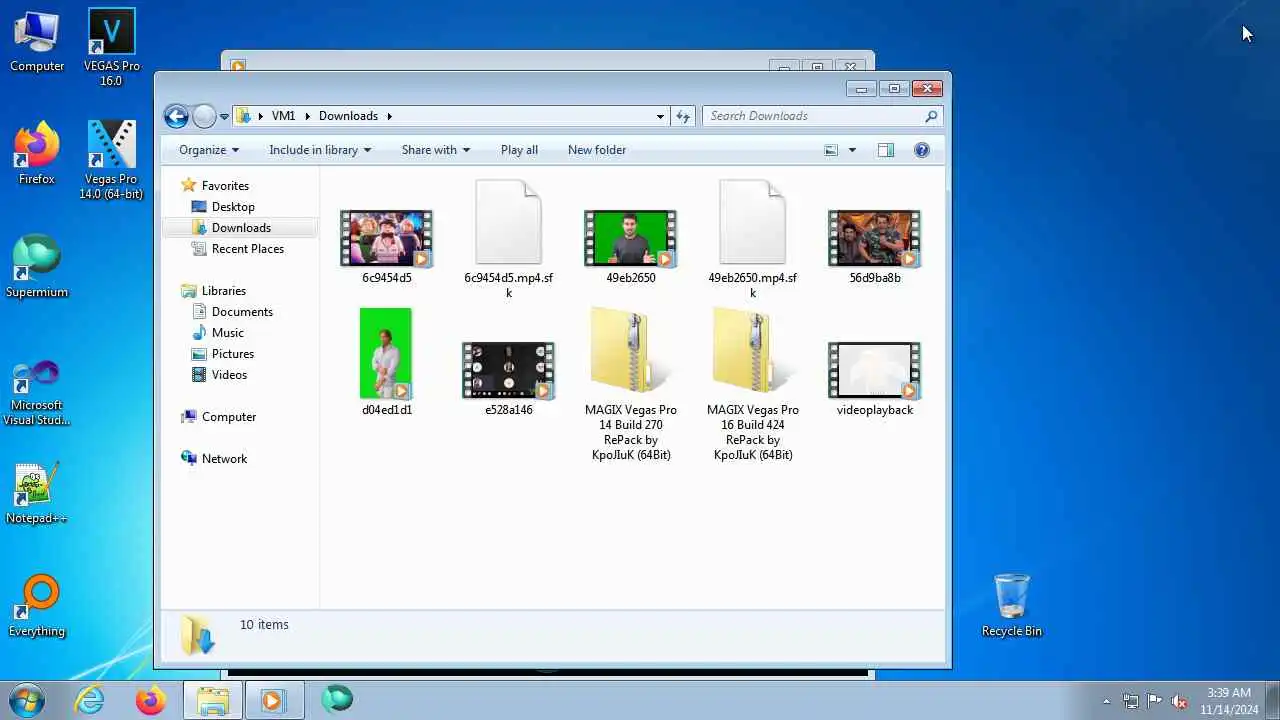The width and height of the screenshot is (1280, 720).
Task: Select the d04ed1d1 video file
Action: coord(386,362)
